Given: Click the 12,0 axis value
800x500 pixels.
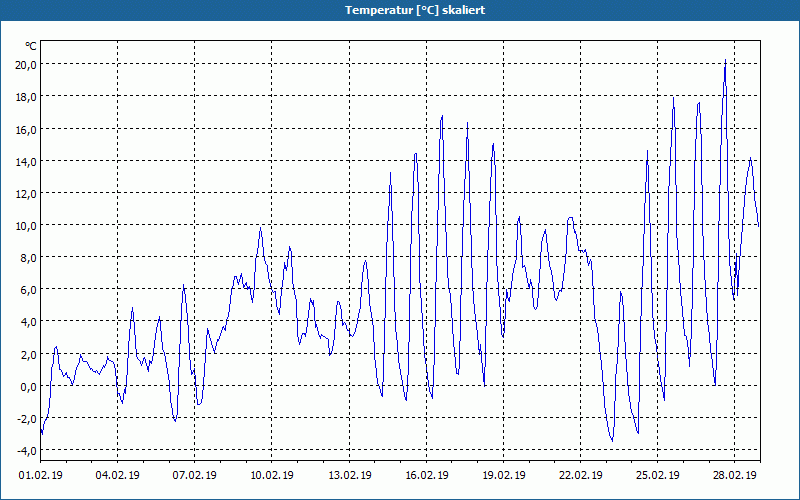Looking at the screenshot, I should [x=26, y=194].
